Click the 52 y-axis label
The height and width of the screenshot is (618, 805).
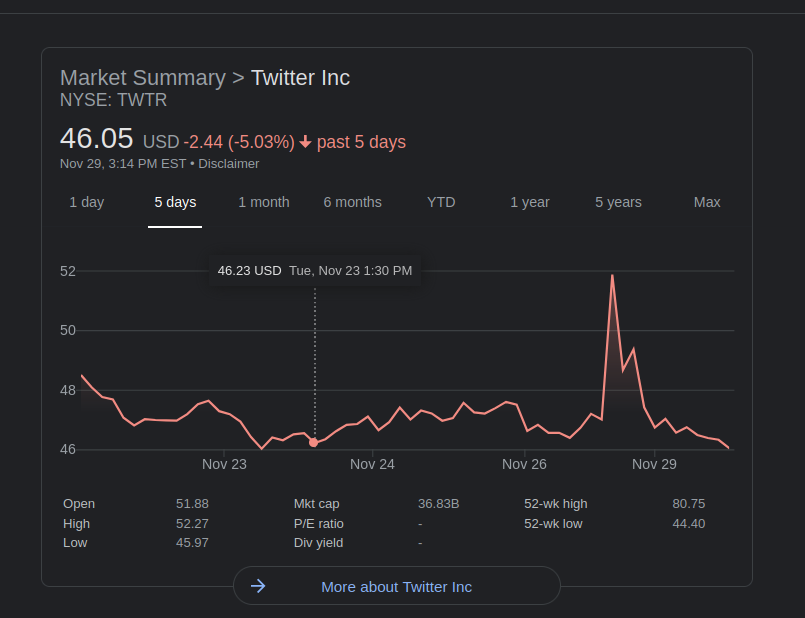pos(68,271)
